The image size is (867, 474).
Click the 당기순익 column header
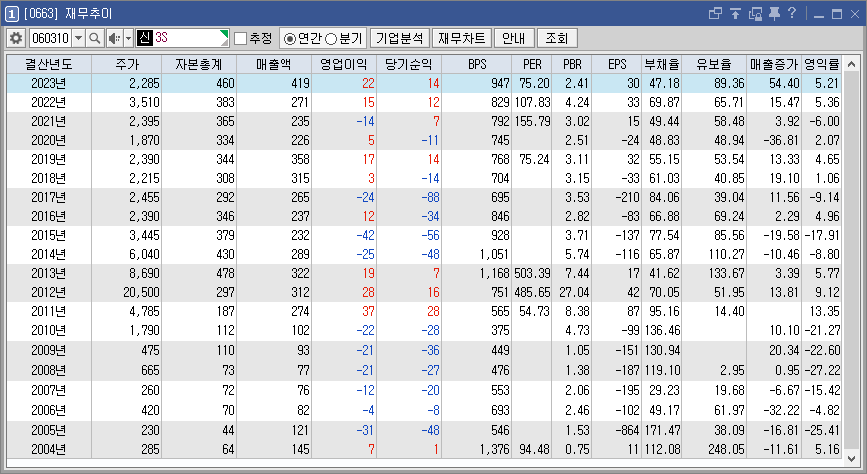point(409,64)
